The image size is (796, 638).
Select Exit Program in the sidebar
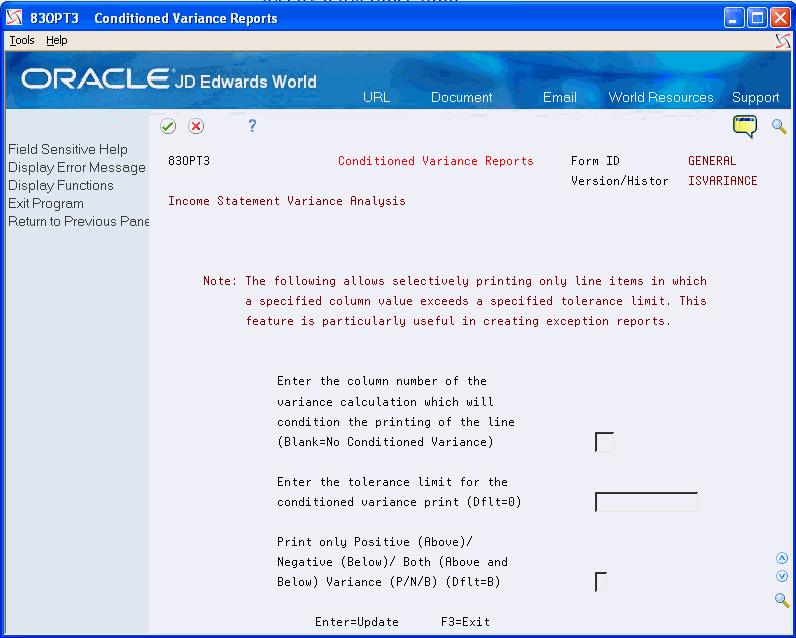click(x=46, y=204)
